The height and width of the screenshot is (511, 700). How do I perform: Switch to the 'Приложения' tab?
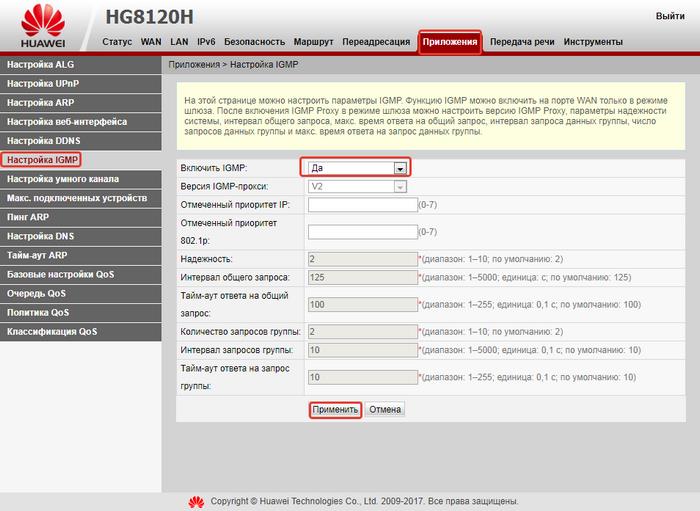tap(449, 42)
